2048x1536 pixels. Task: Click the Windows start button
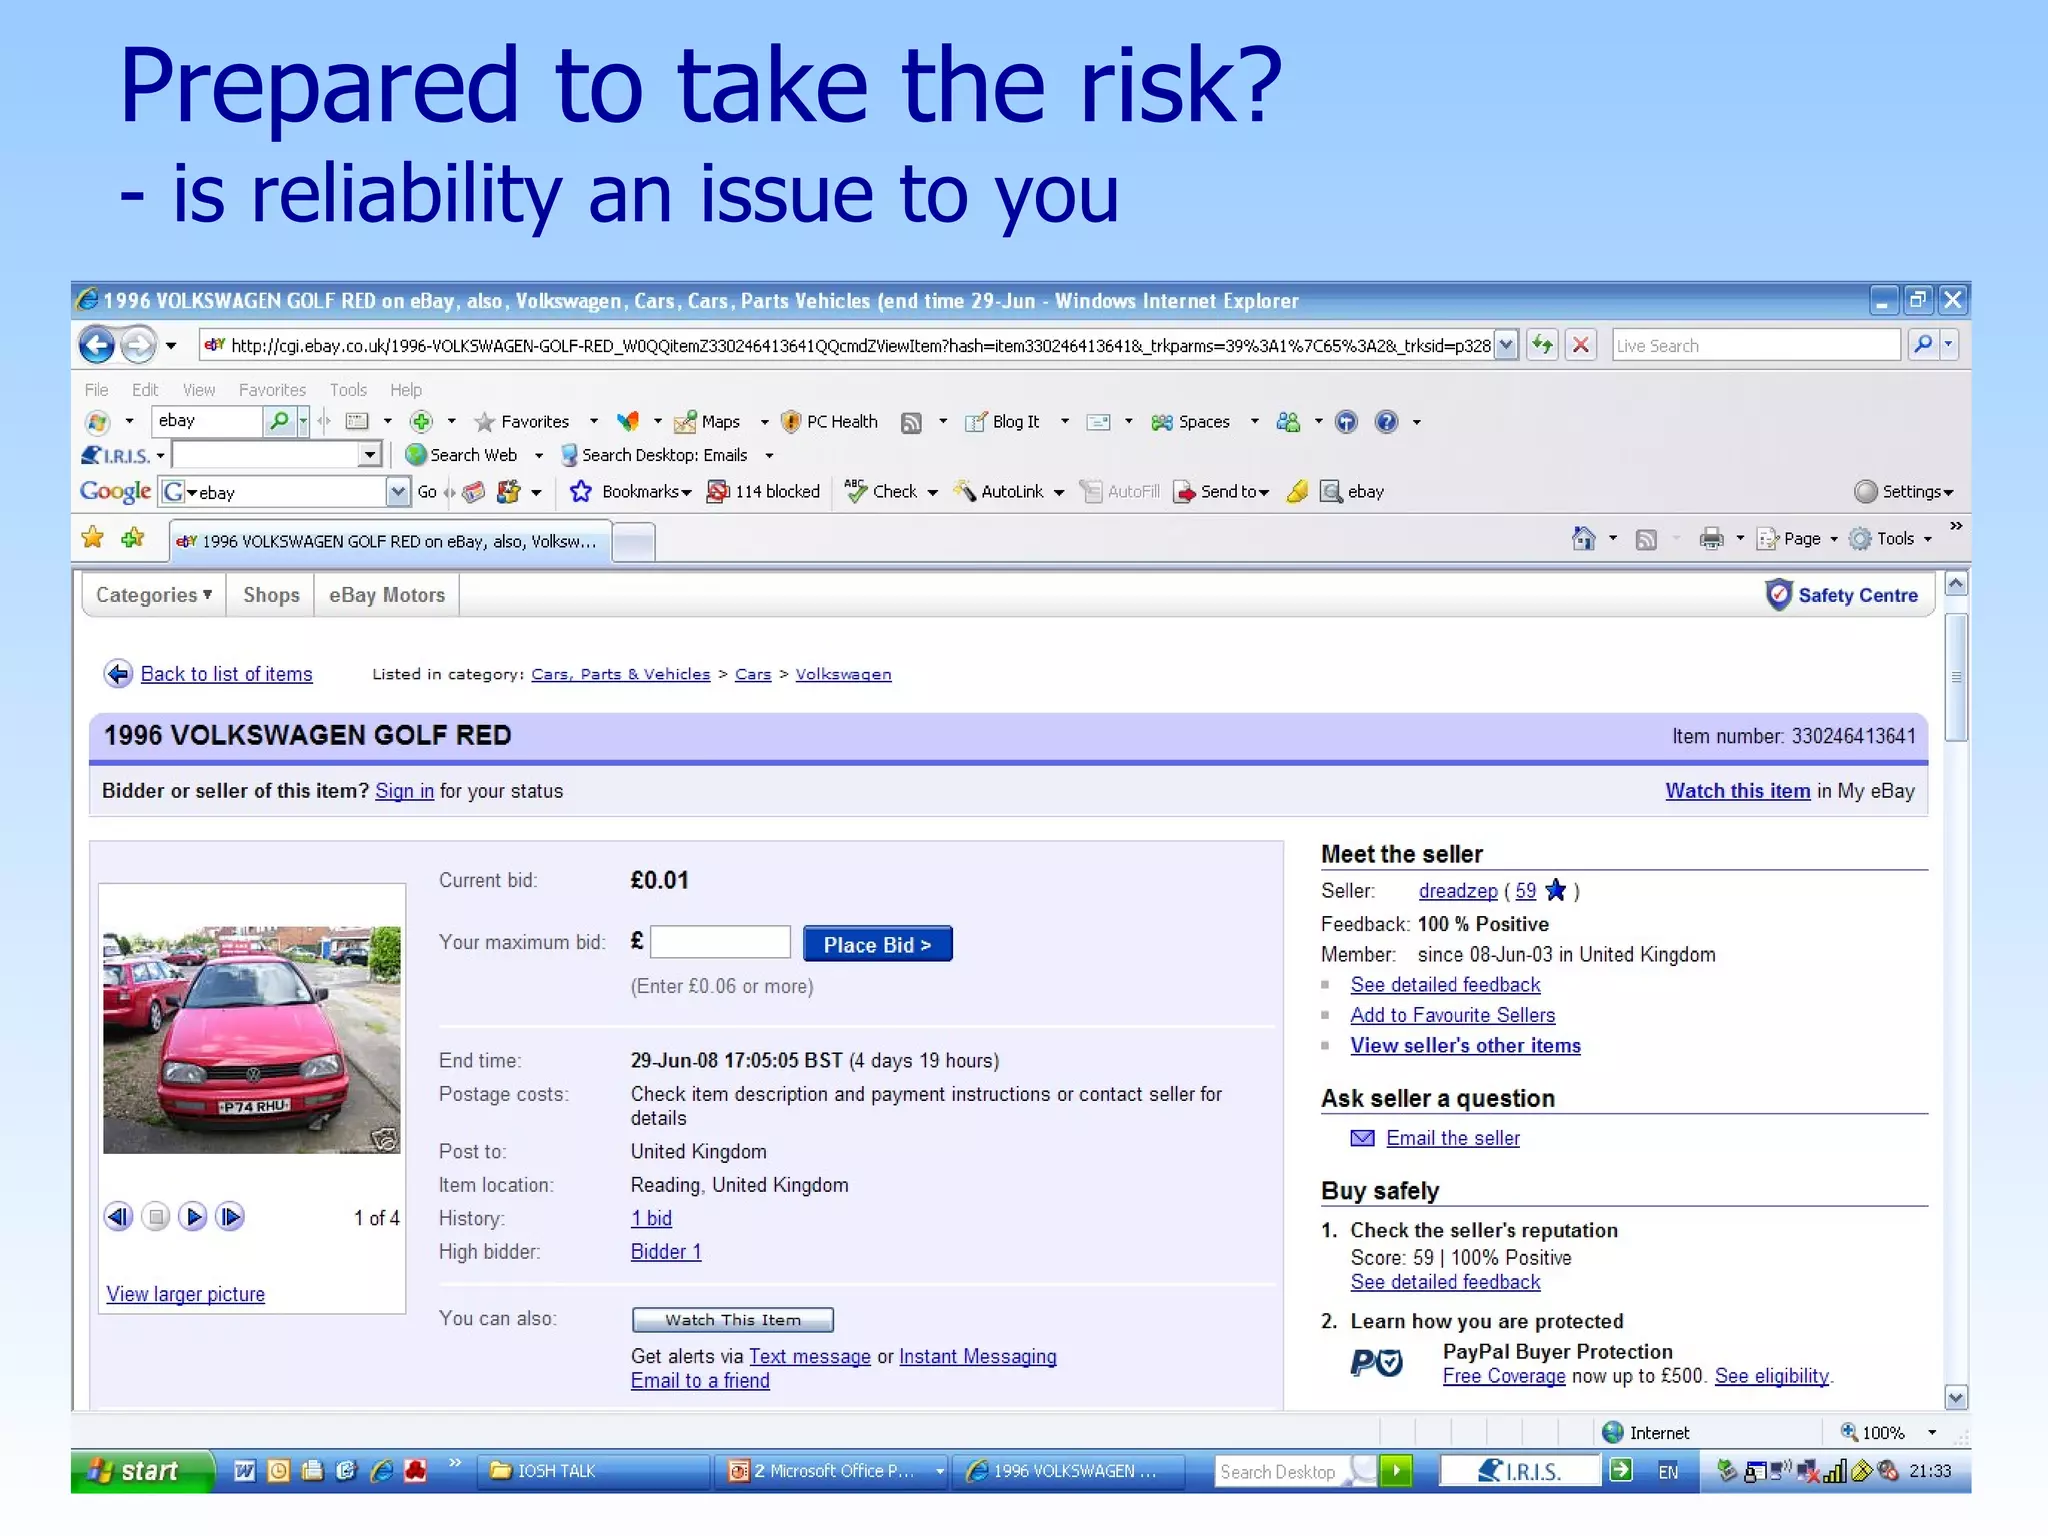click(x=142, y=1471)
